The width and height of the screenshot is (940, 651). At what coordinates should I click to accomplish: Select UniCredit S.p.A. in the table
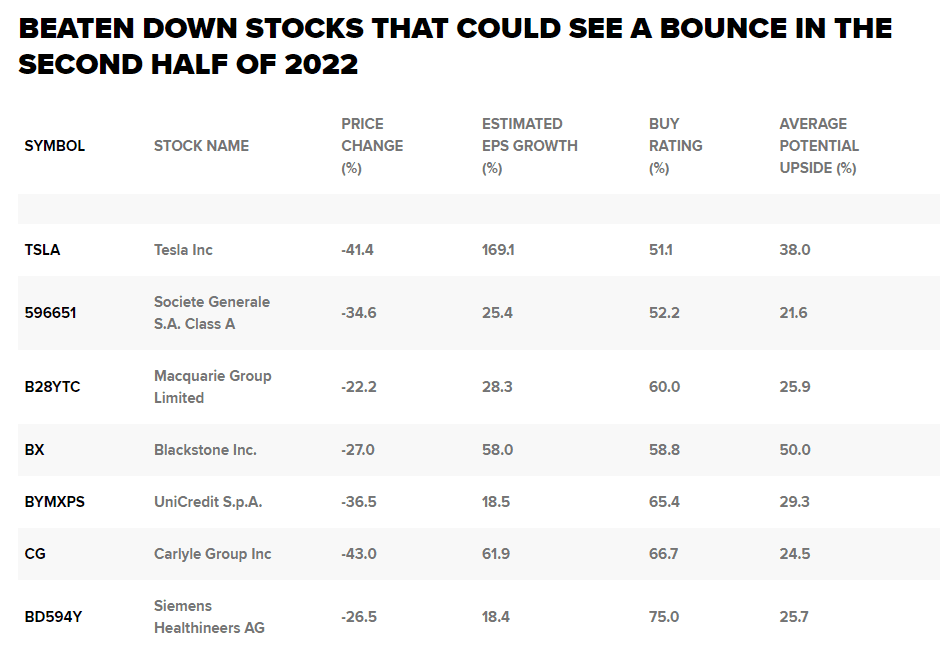(208, 502)
